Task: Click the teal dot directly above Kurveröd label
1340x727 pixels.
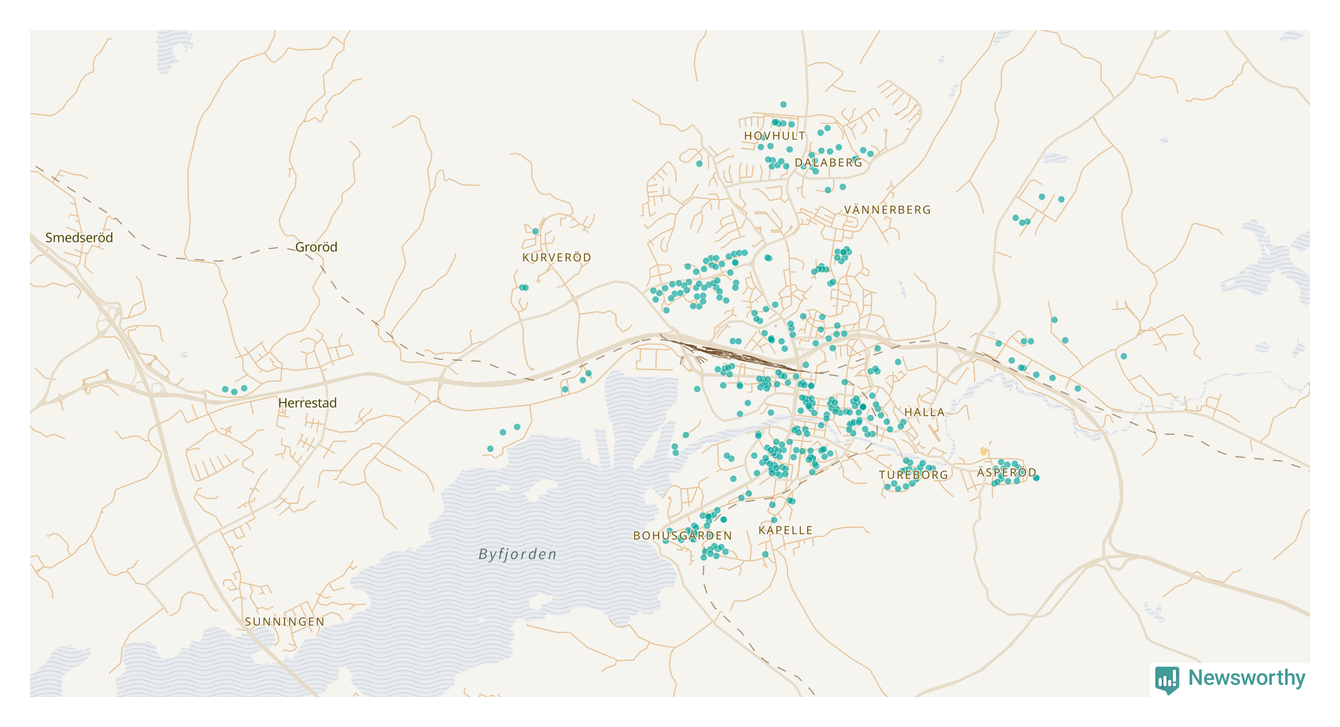Action: pyautogui.click(x=535, y=231)
